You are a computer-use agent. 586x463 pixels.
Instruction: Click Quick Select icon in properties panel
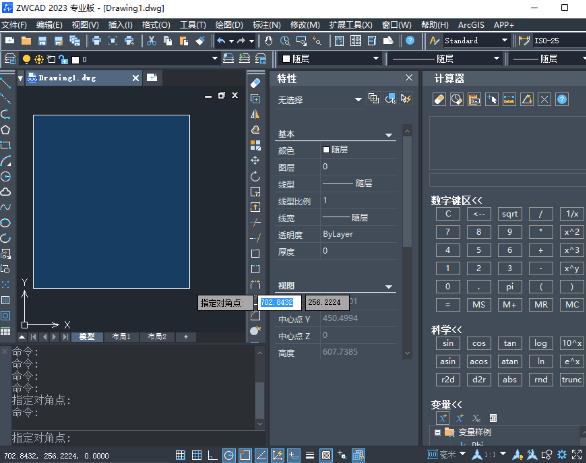406,99
